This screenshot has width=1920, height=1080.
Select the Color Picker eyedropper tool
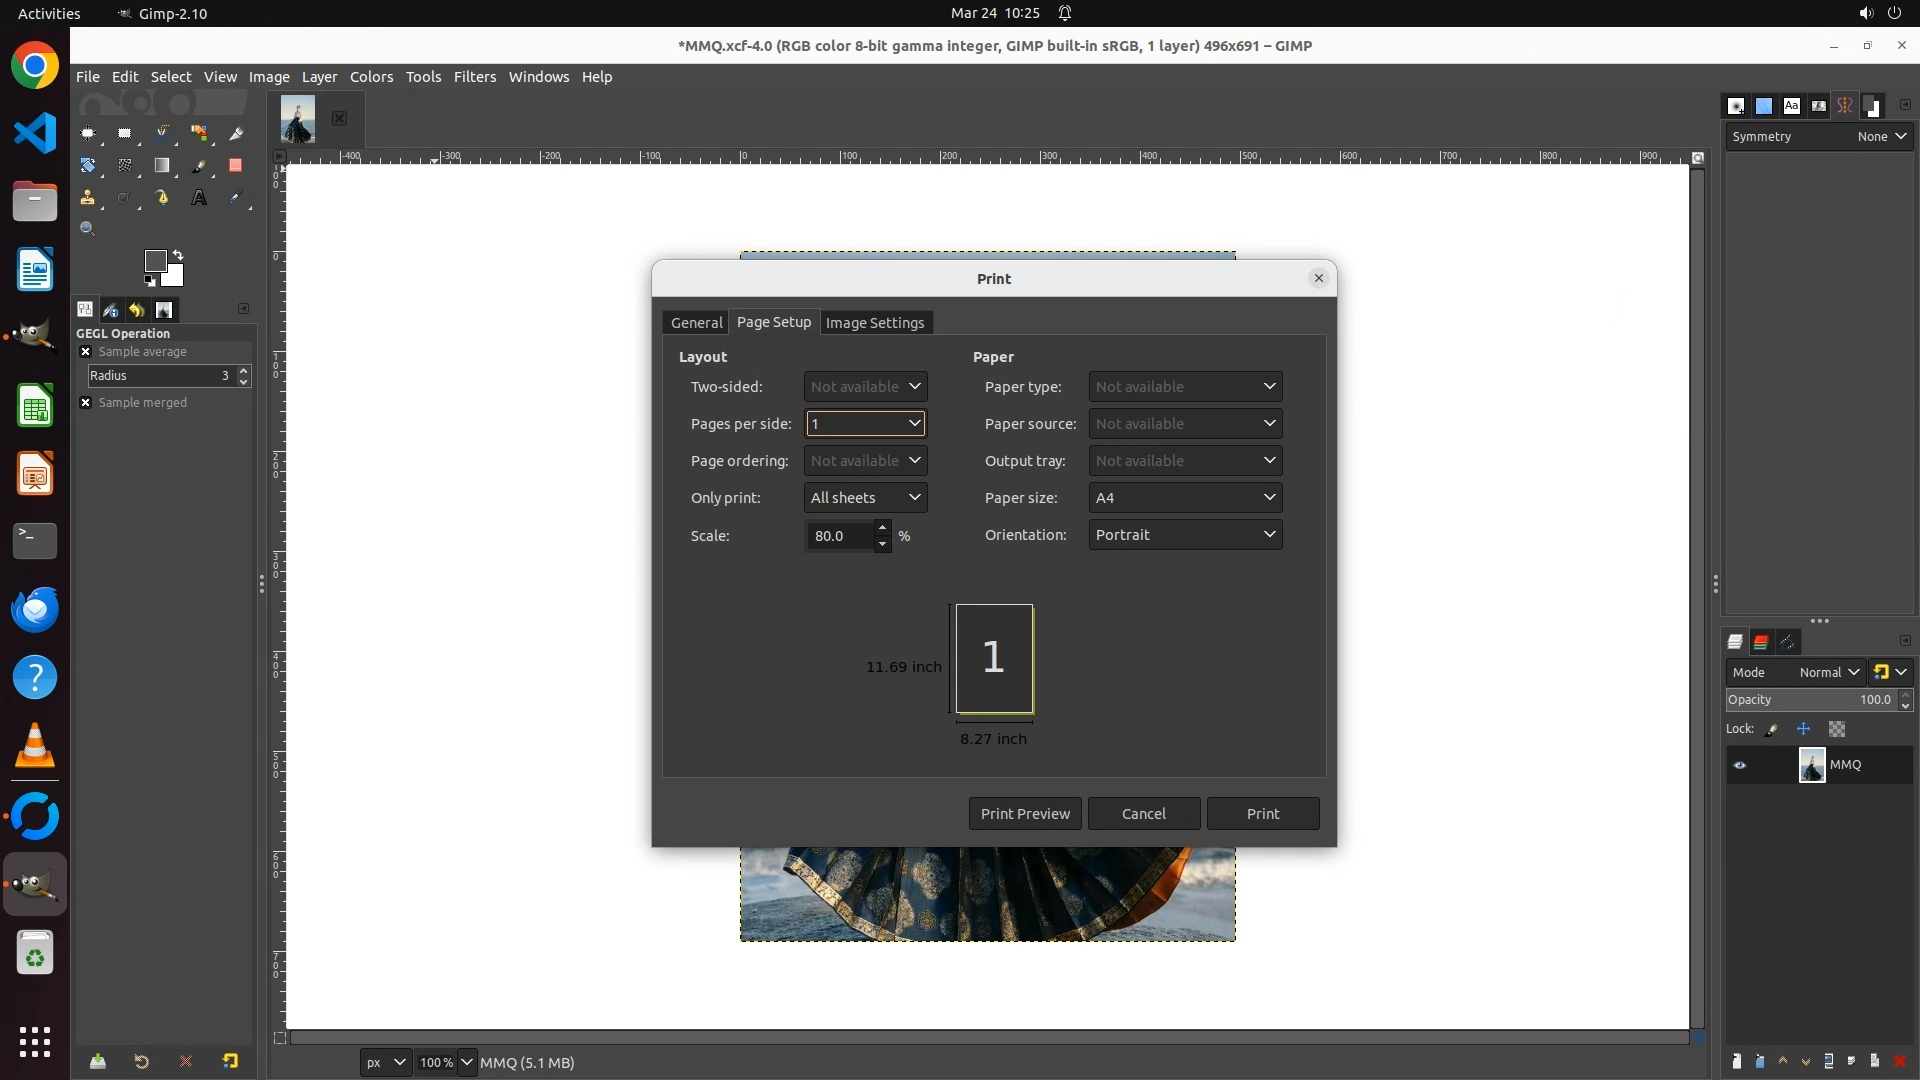click(236, 198)
